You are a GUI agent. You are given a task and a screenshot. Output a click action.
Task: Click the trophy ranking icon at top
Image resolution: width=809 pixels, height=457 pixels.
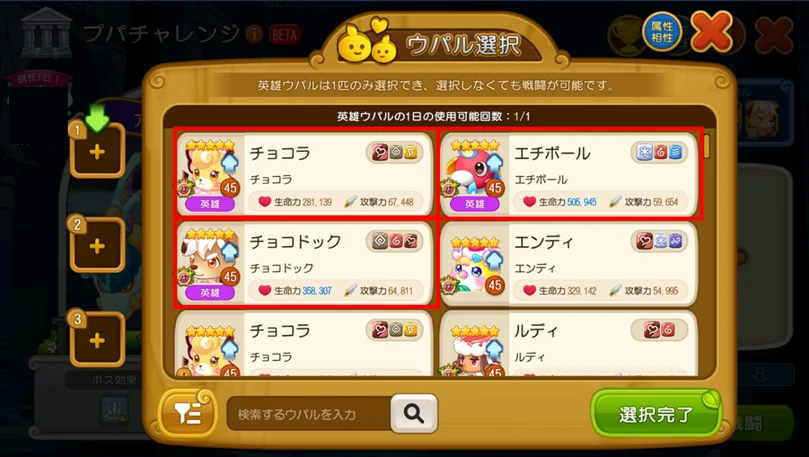pos(626,35)
